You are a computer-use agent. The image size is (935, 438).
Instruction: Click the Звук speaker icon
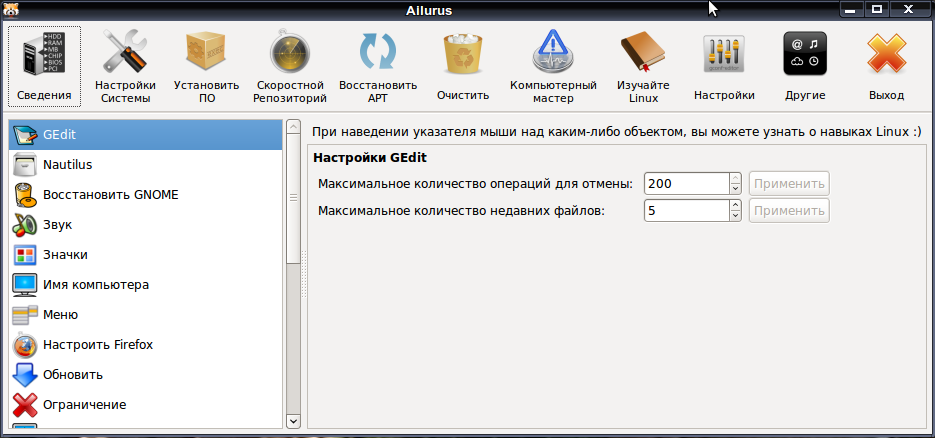24,225
